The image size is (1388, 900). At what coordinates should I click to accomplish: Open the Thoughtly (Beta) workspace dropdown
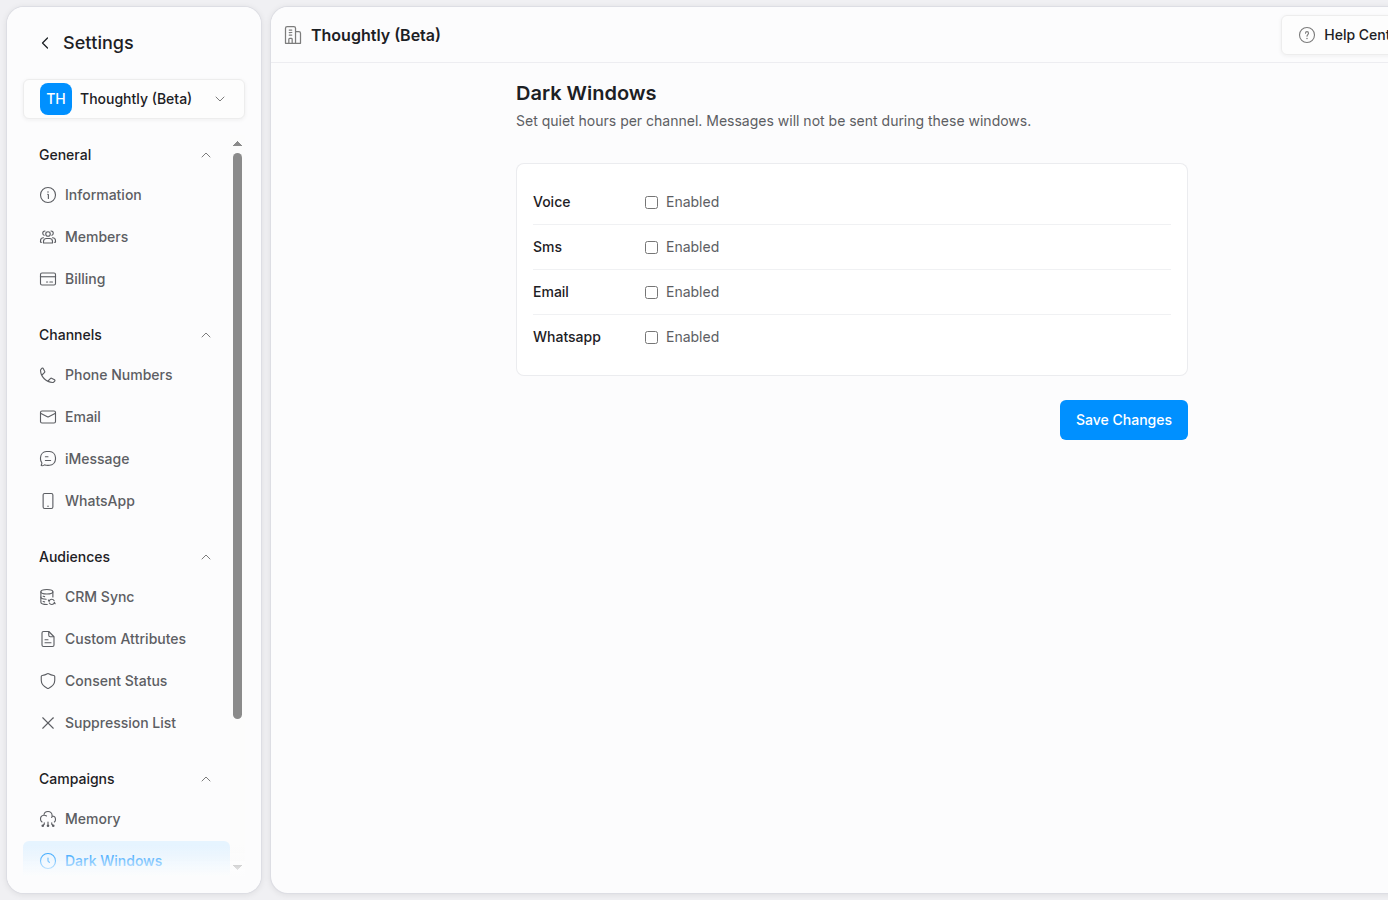[x=134, y=99]
